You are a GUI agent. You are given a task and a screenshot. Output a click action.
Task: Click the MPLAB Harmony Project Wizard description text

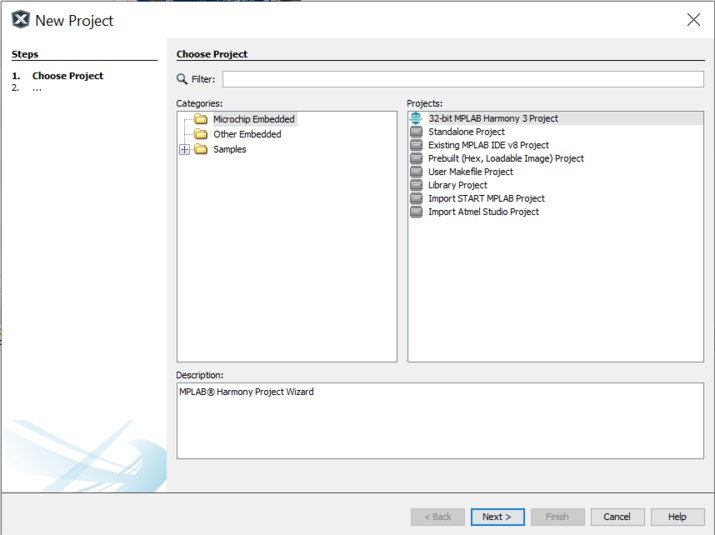coord(246,392)
